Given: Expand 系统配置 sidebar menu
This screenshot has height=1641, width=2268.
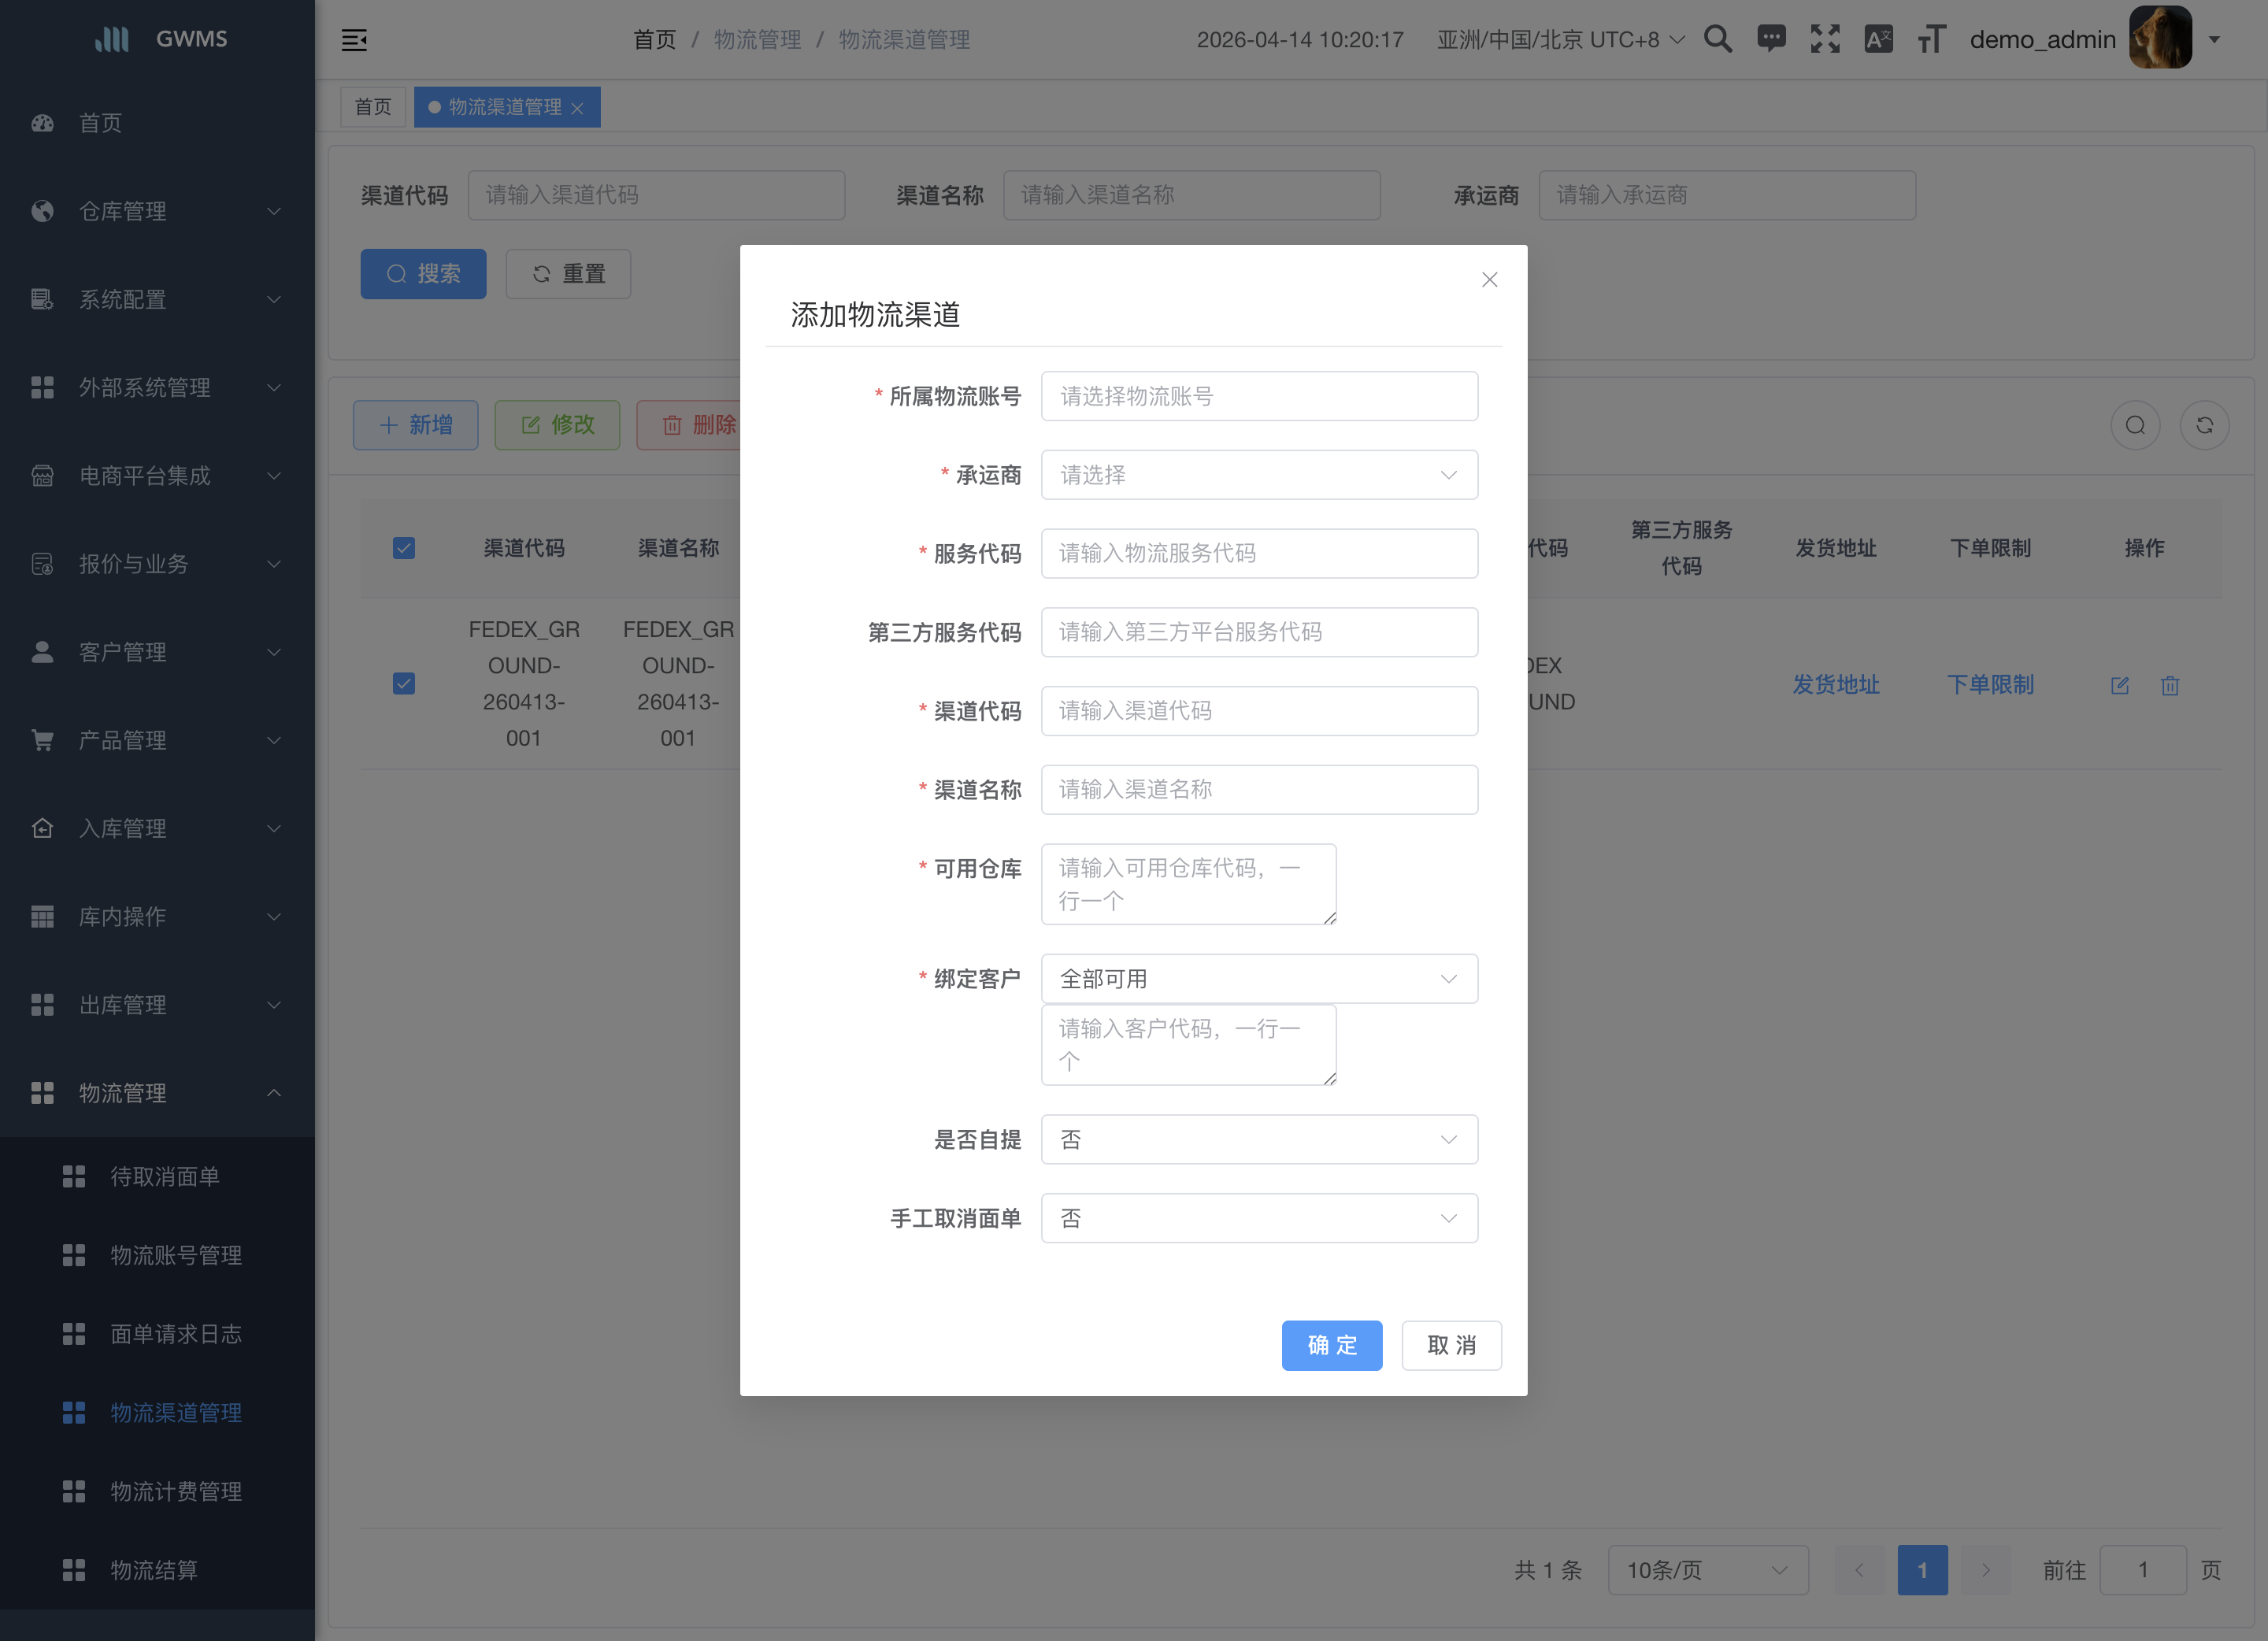Looking at the screenshot, I should click(157, 299).
